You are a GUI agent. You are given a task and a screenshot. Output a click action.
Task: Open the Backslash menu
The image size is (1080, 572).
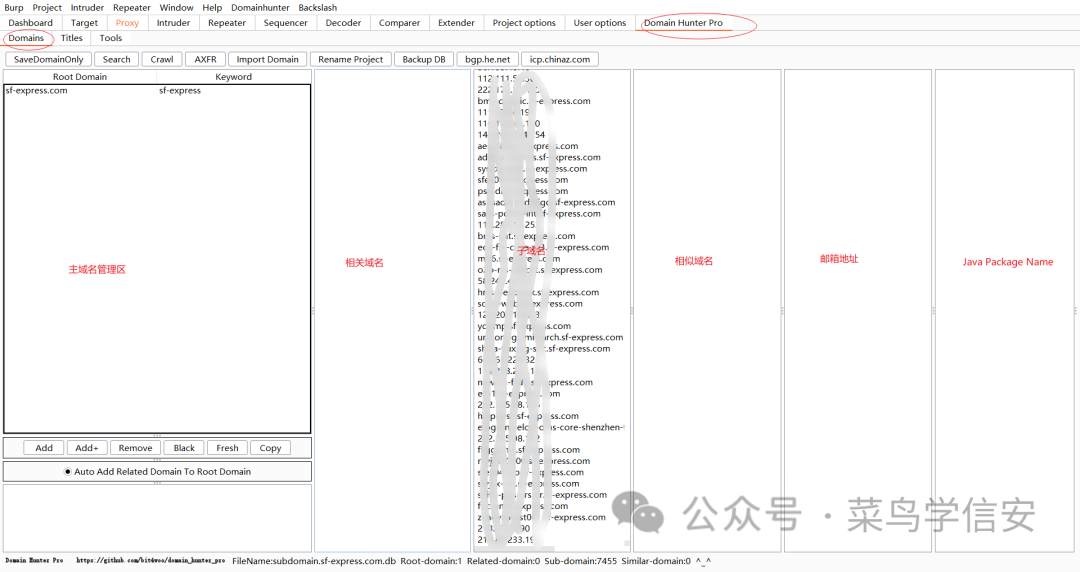pyautogui.click(x=318, y=8)
